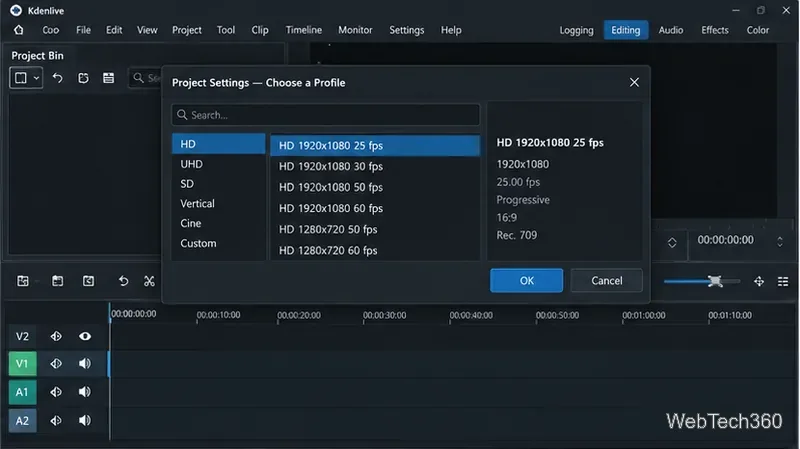Image resolution: width=800 pixels, height=449 pixels.
Task: Open the Settings menu
Action: point(407,30)
